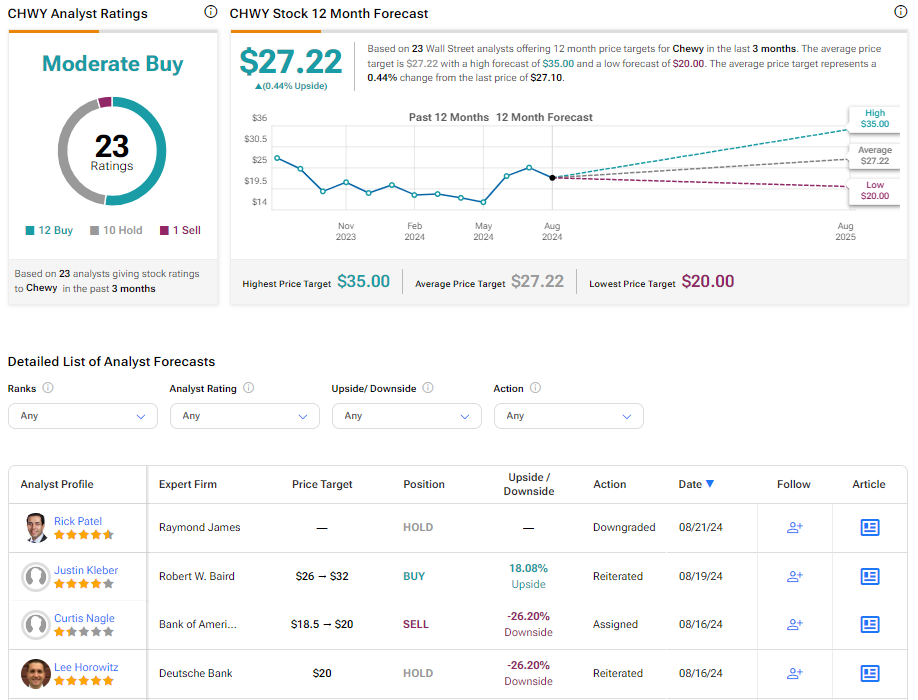This screenshot has height=700, width=918.
Task: Open Curtis Nagle analyst profile link
Action: pos(84,618)
